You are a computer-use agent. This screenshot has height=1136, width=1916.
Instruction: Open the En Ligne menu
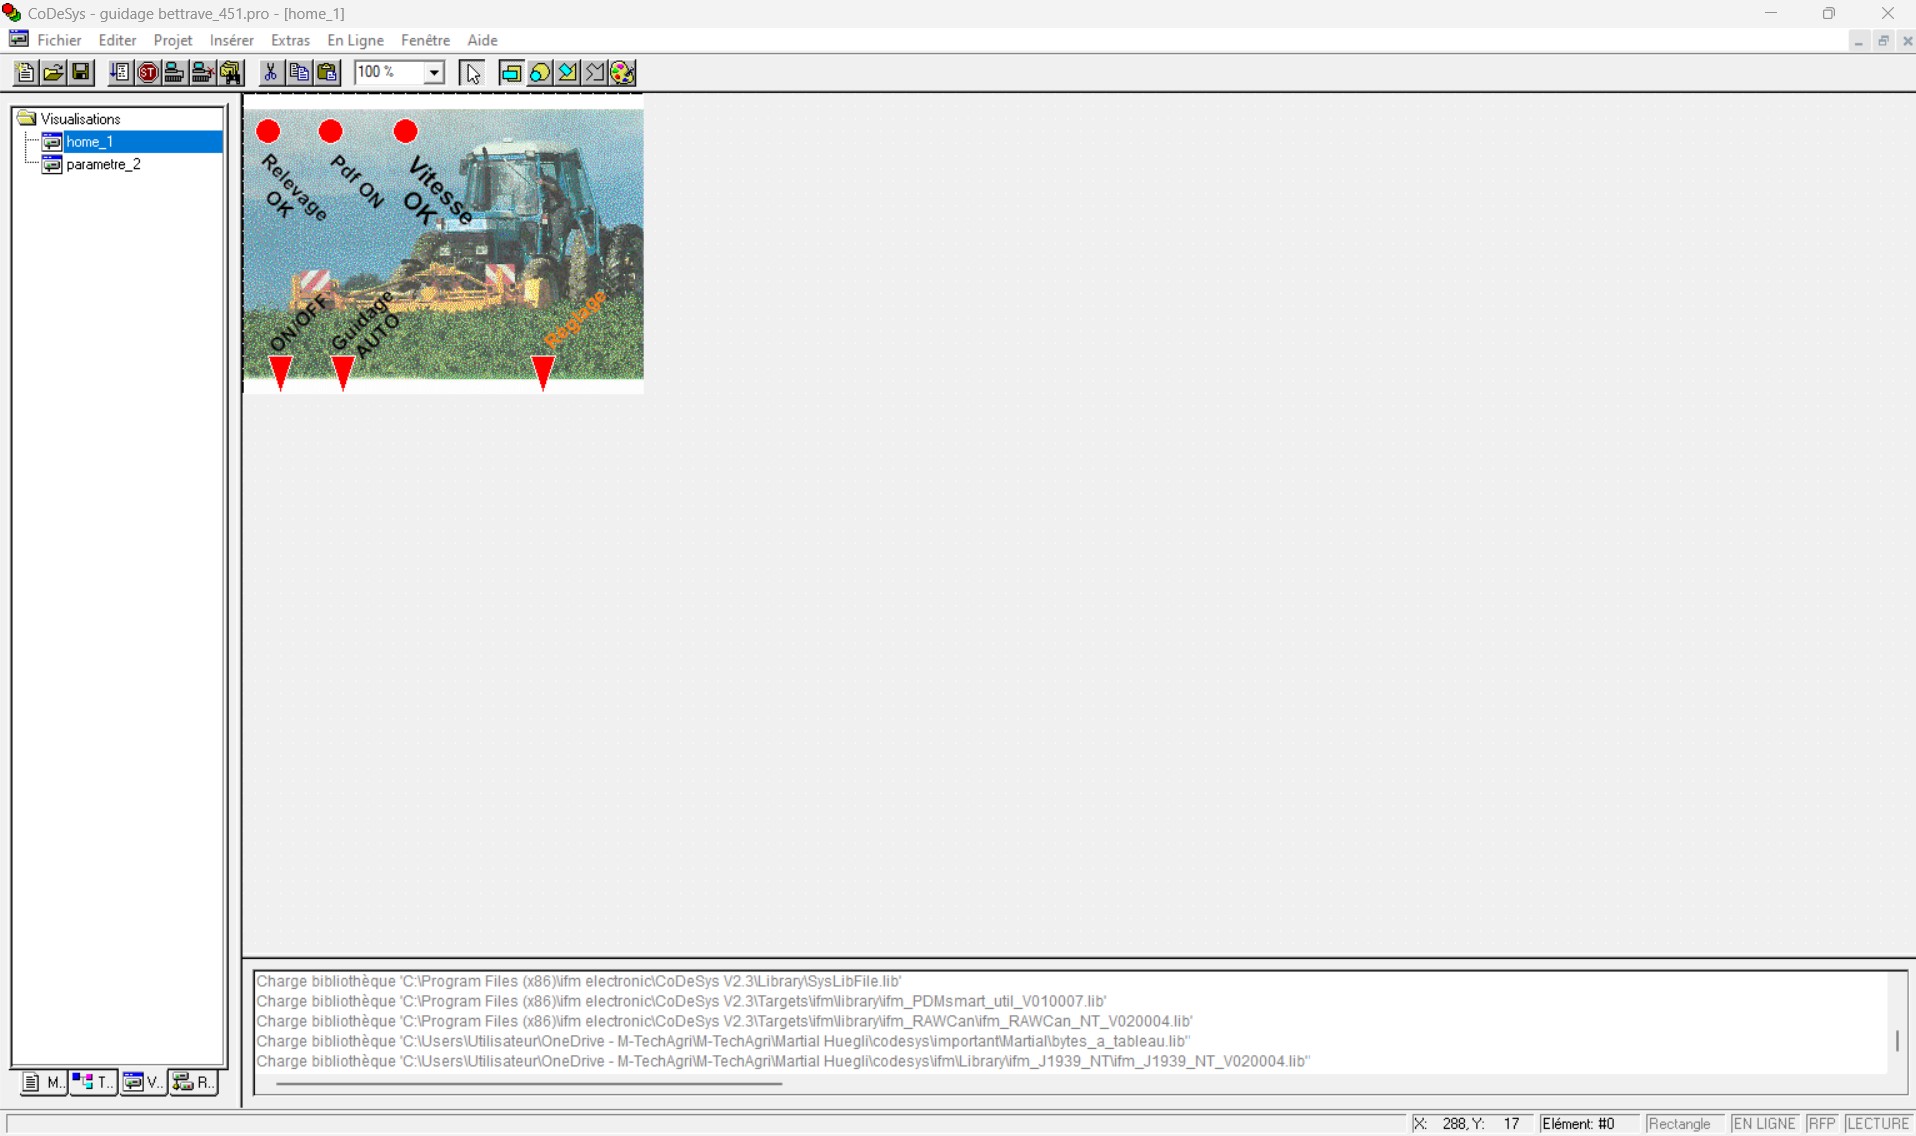pos(355,40)
